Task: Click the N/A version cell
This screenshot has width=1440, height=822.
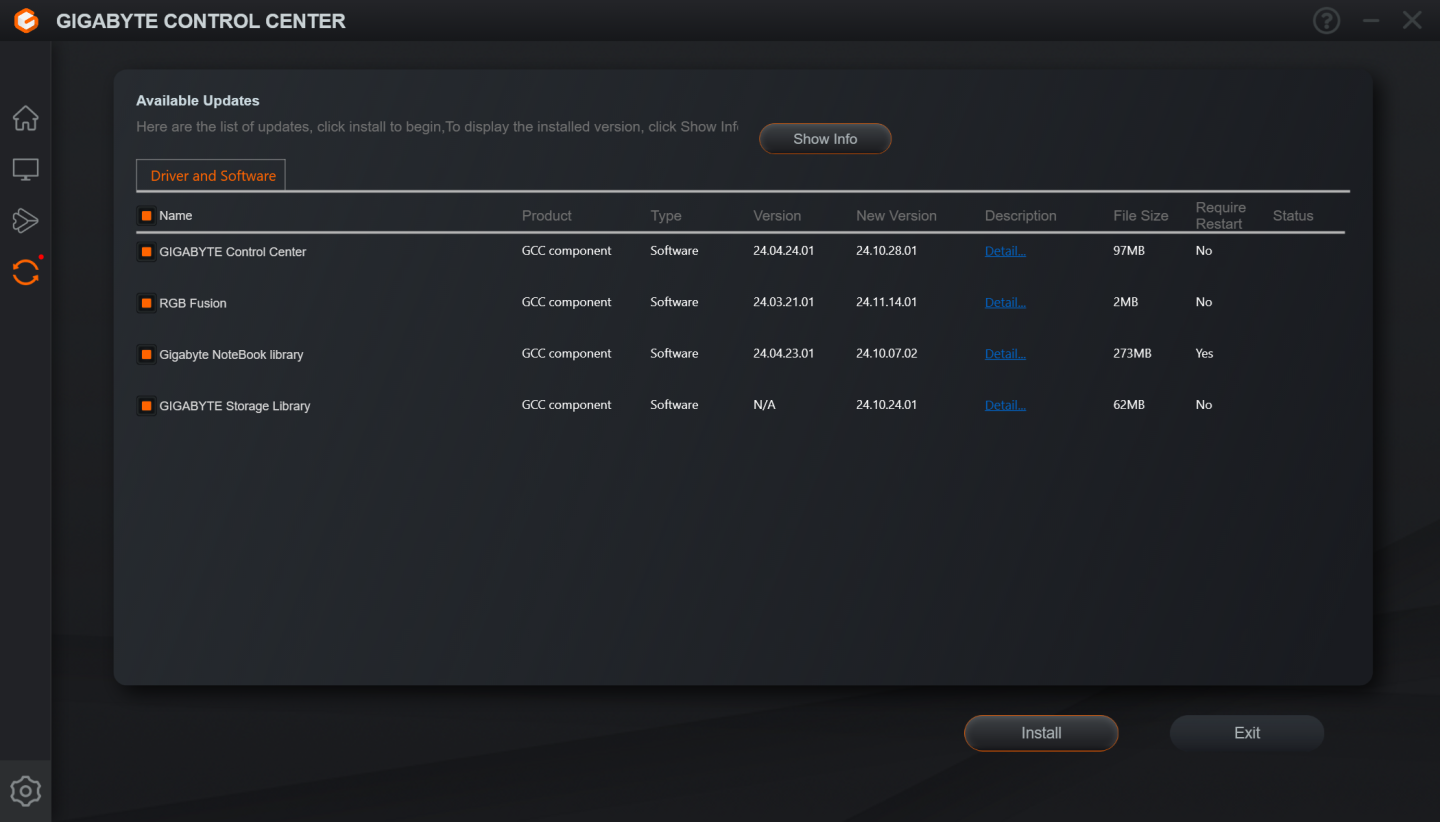Action: pos(764,405)
